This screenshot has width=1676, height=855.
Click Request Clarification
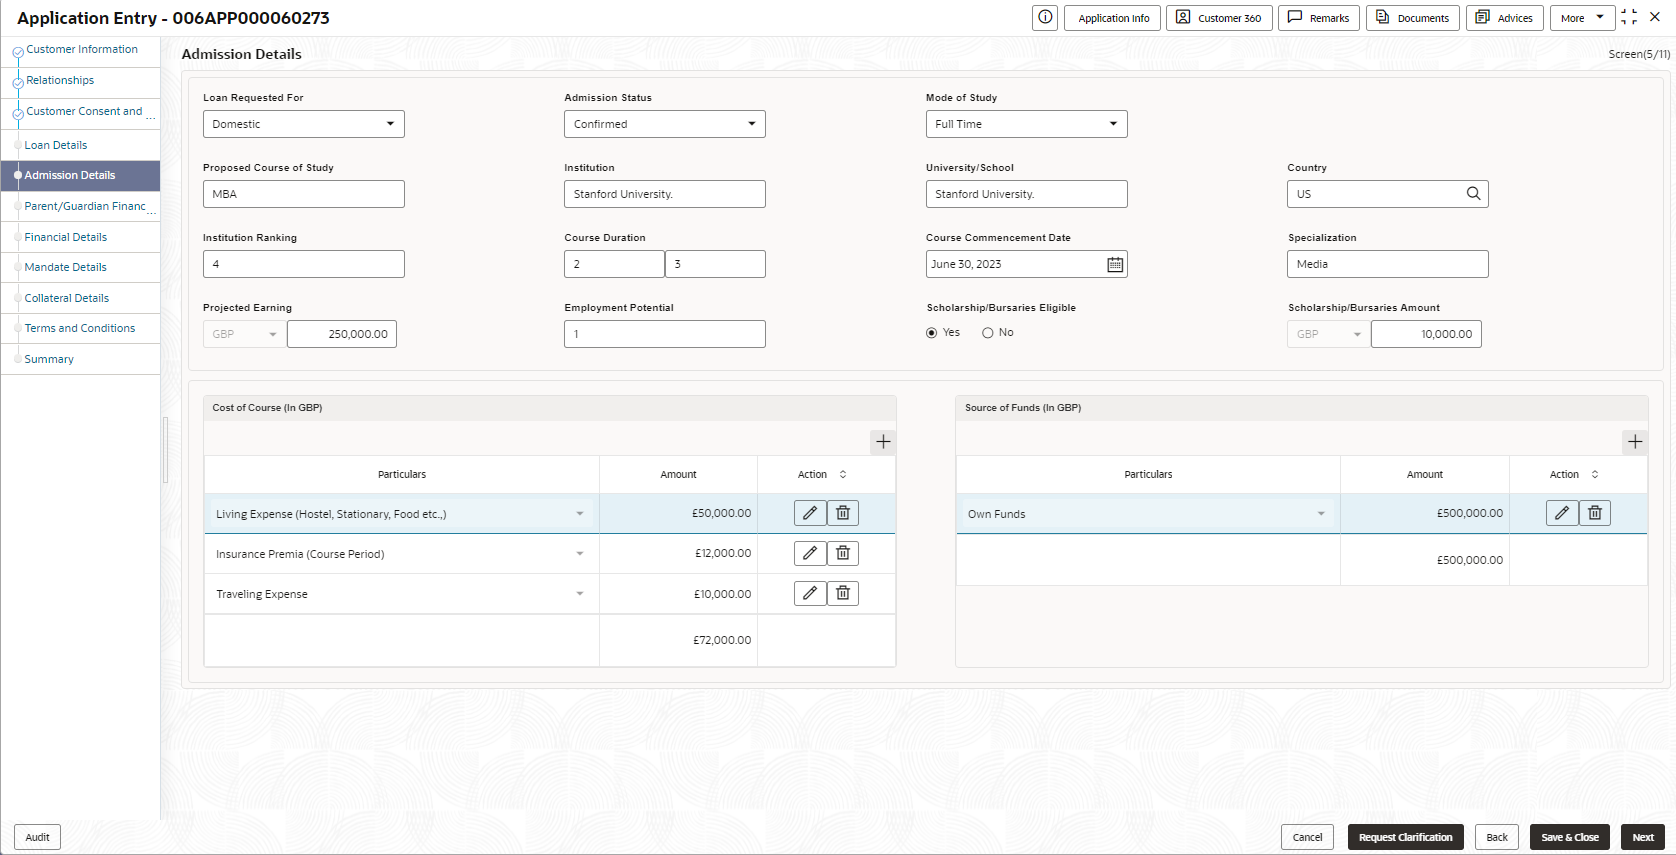tap(1406, 837)
